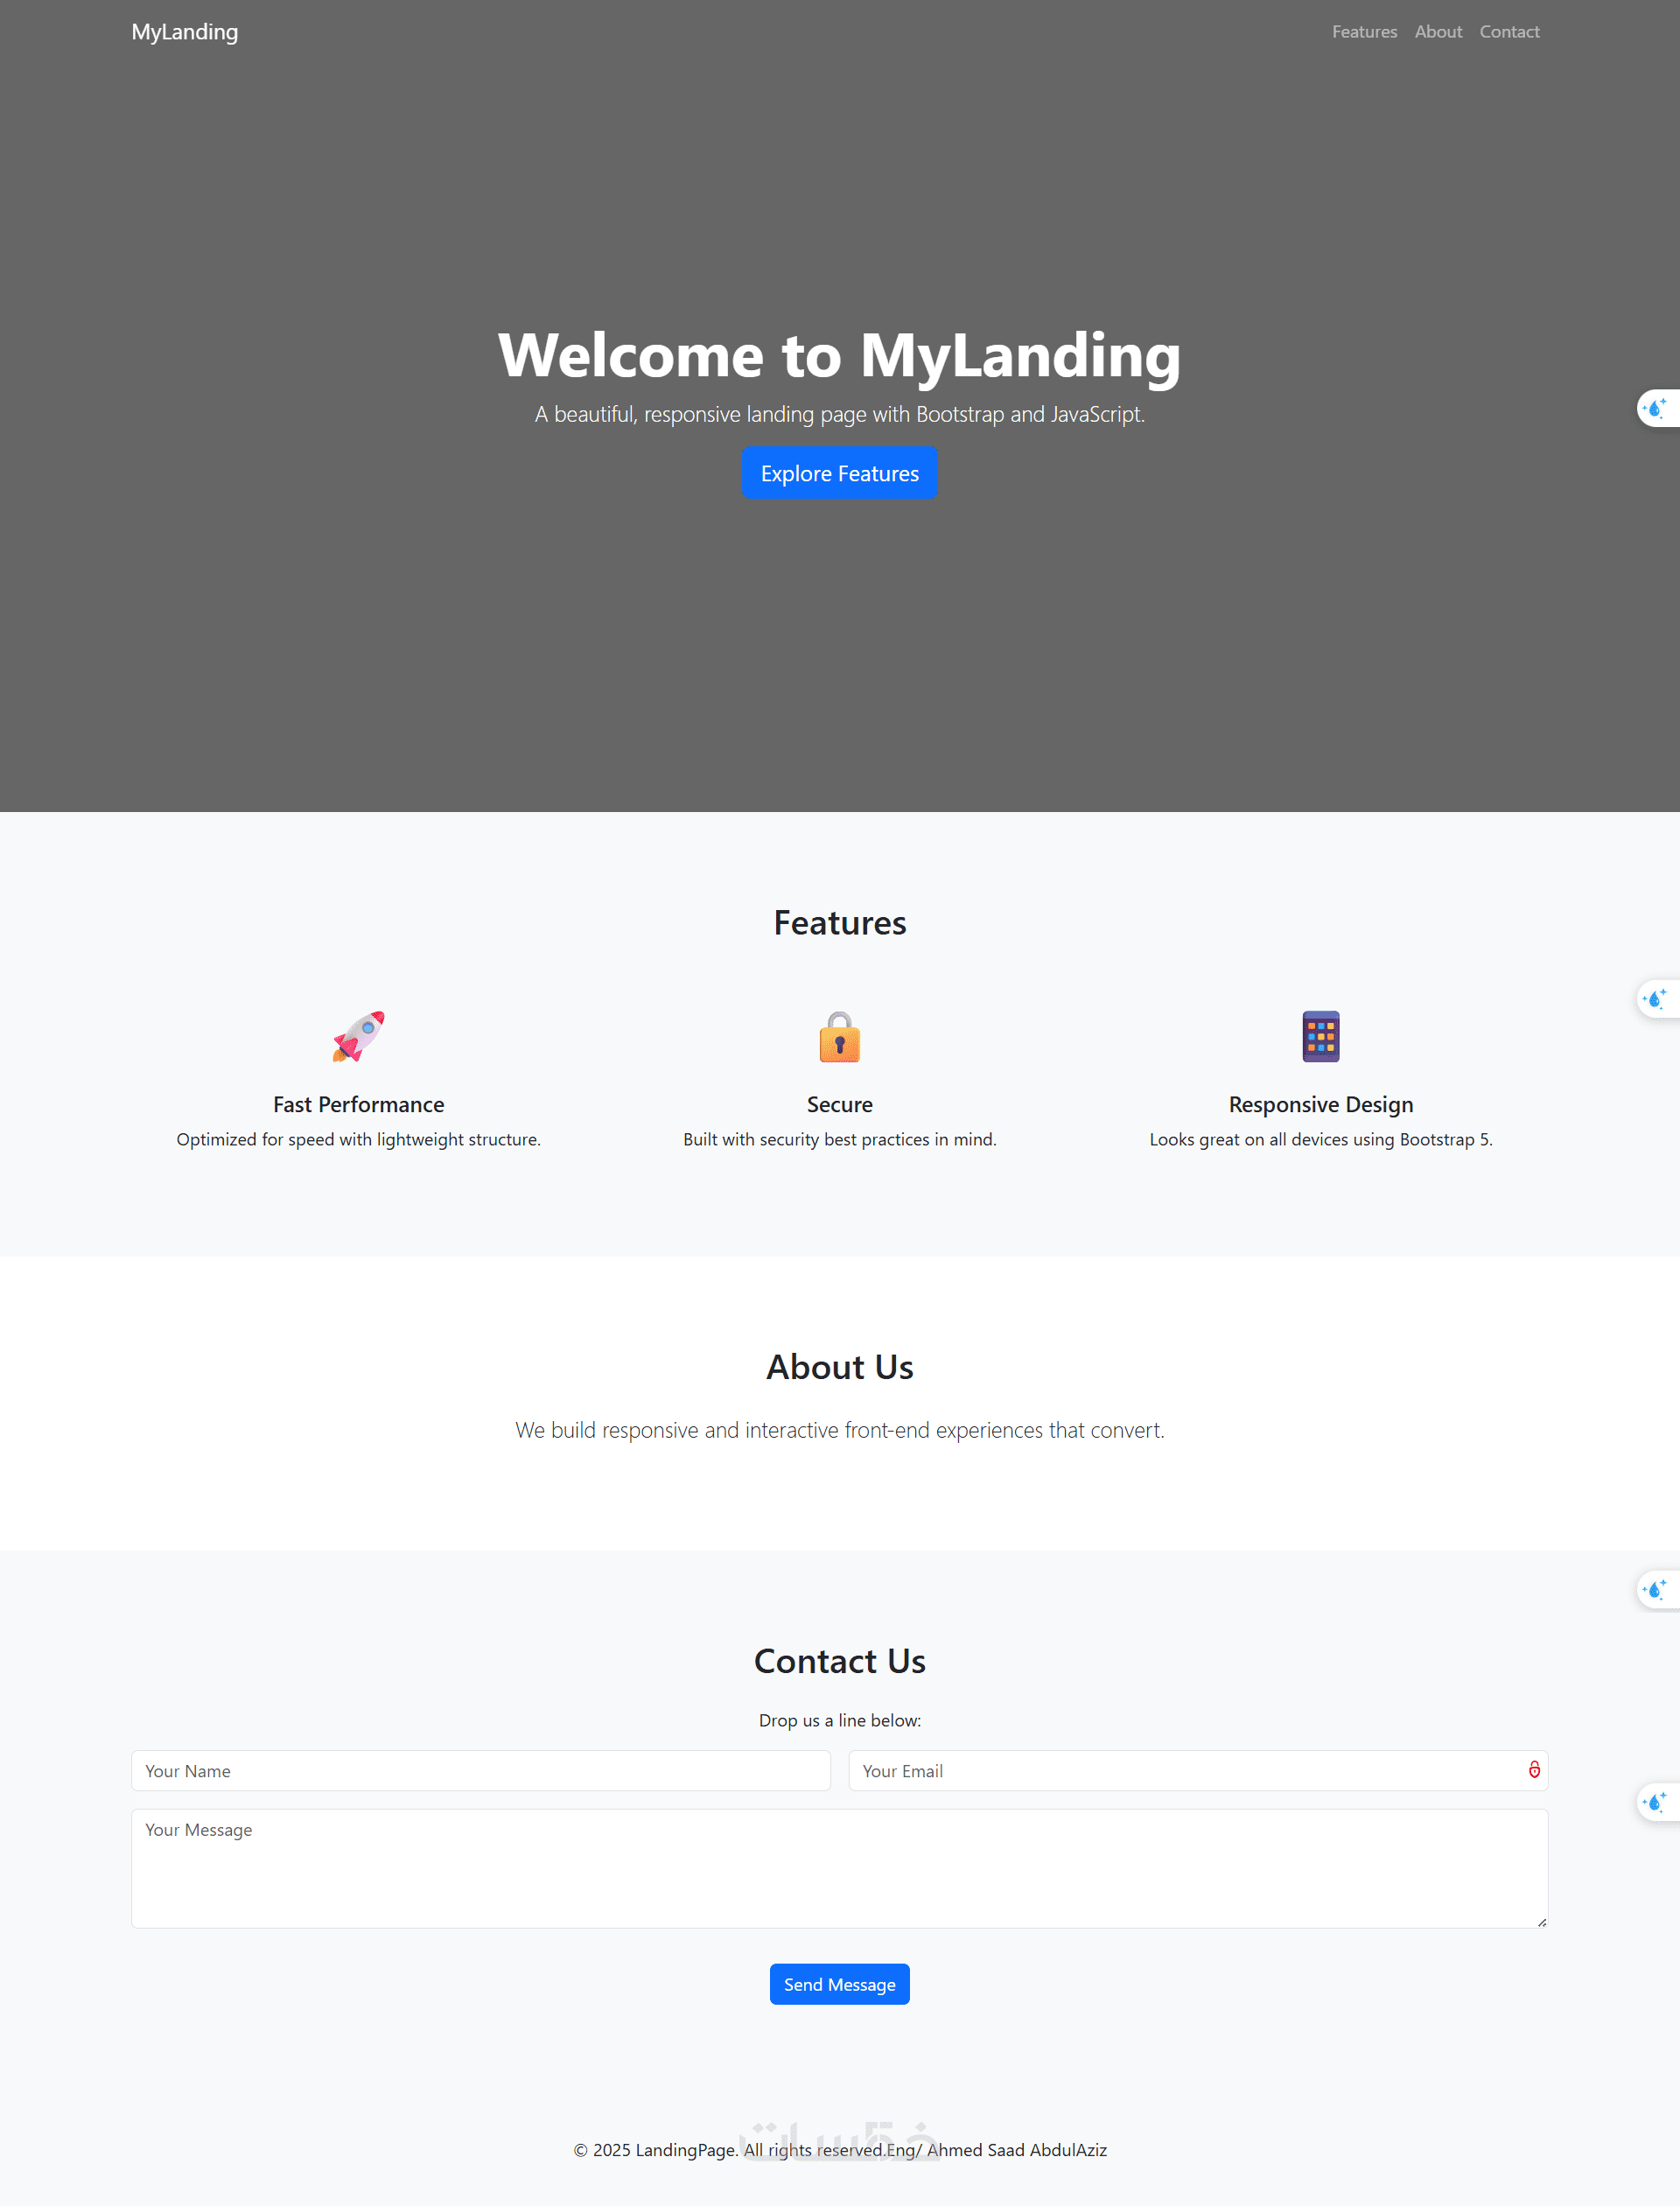Focus the Your Name input field
This screenshot has height=2206, width=1680.
coord(480,1771)
